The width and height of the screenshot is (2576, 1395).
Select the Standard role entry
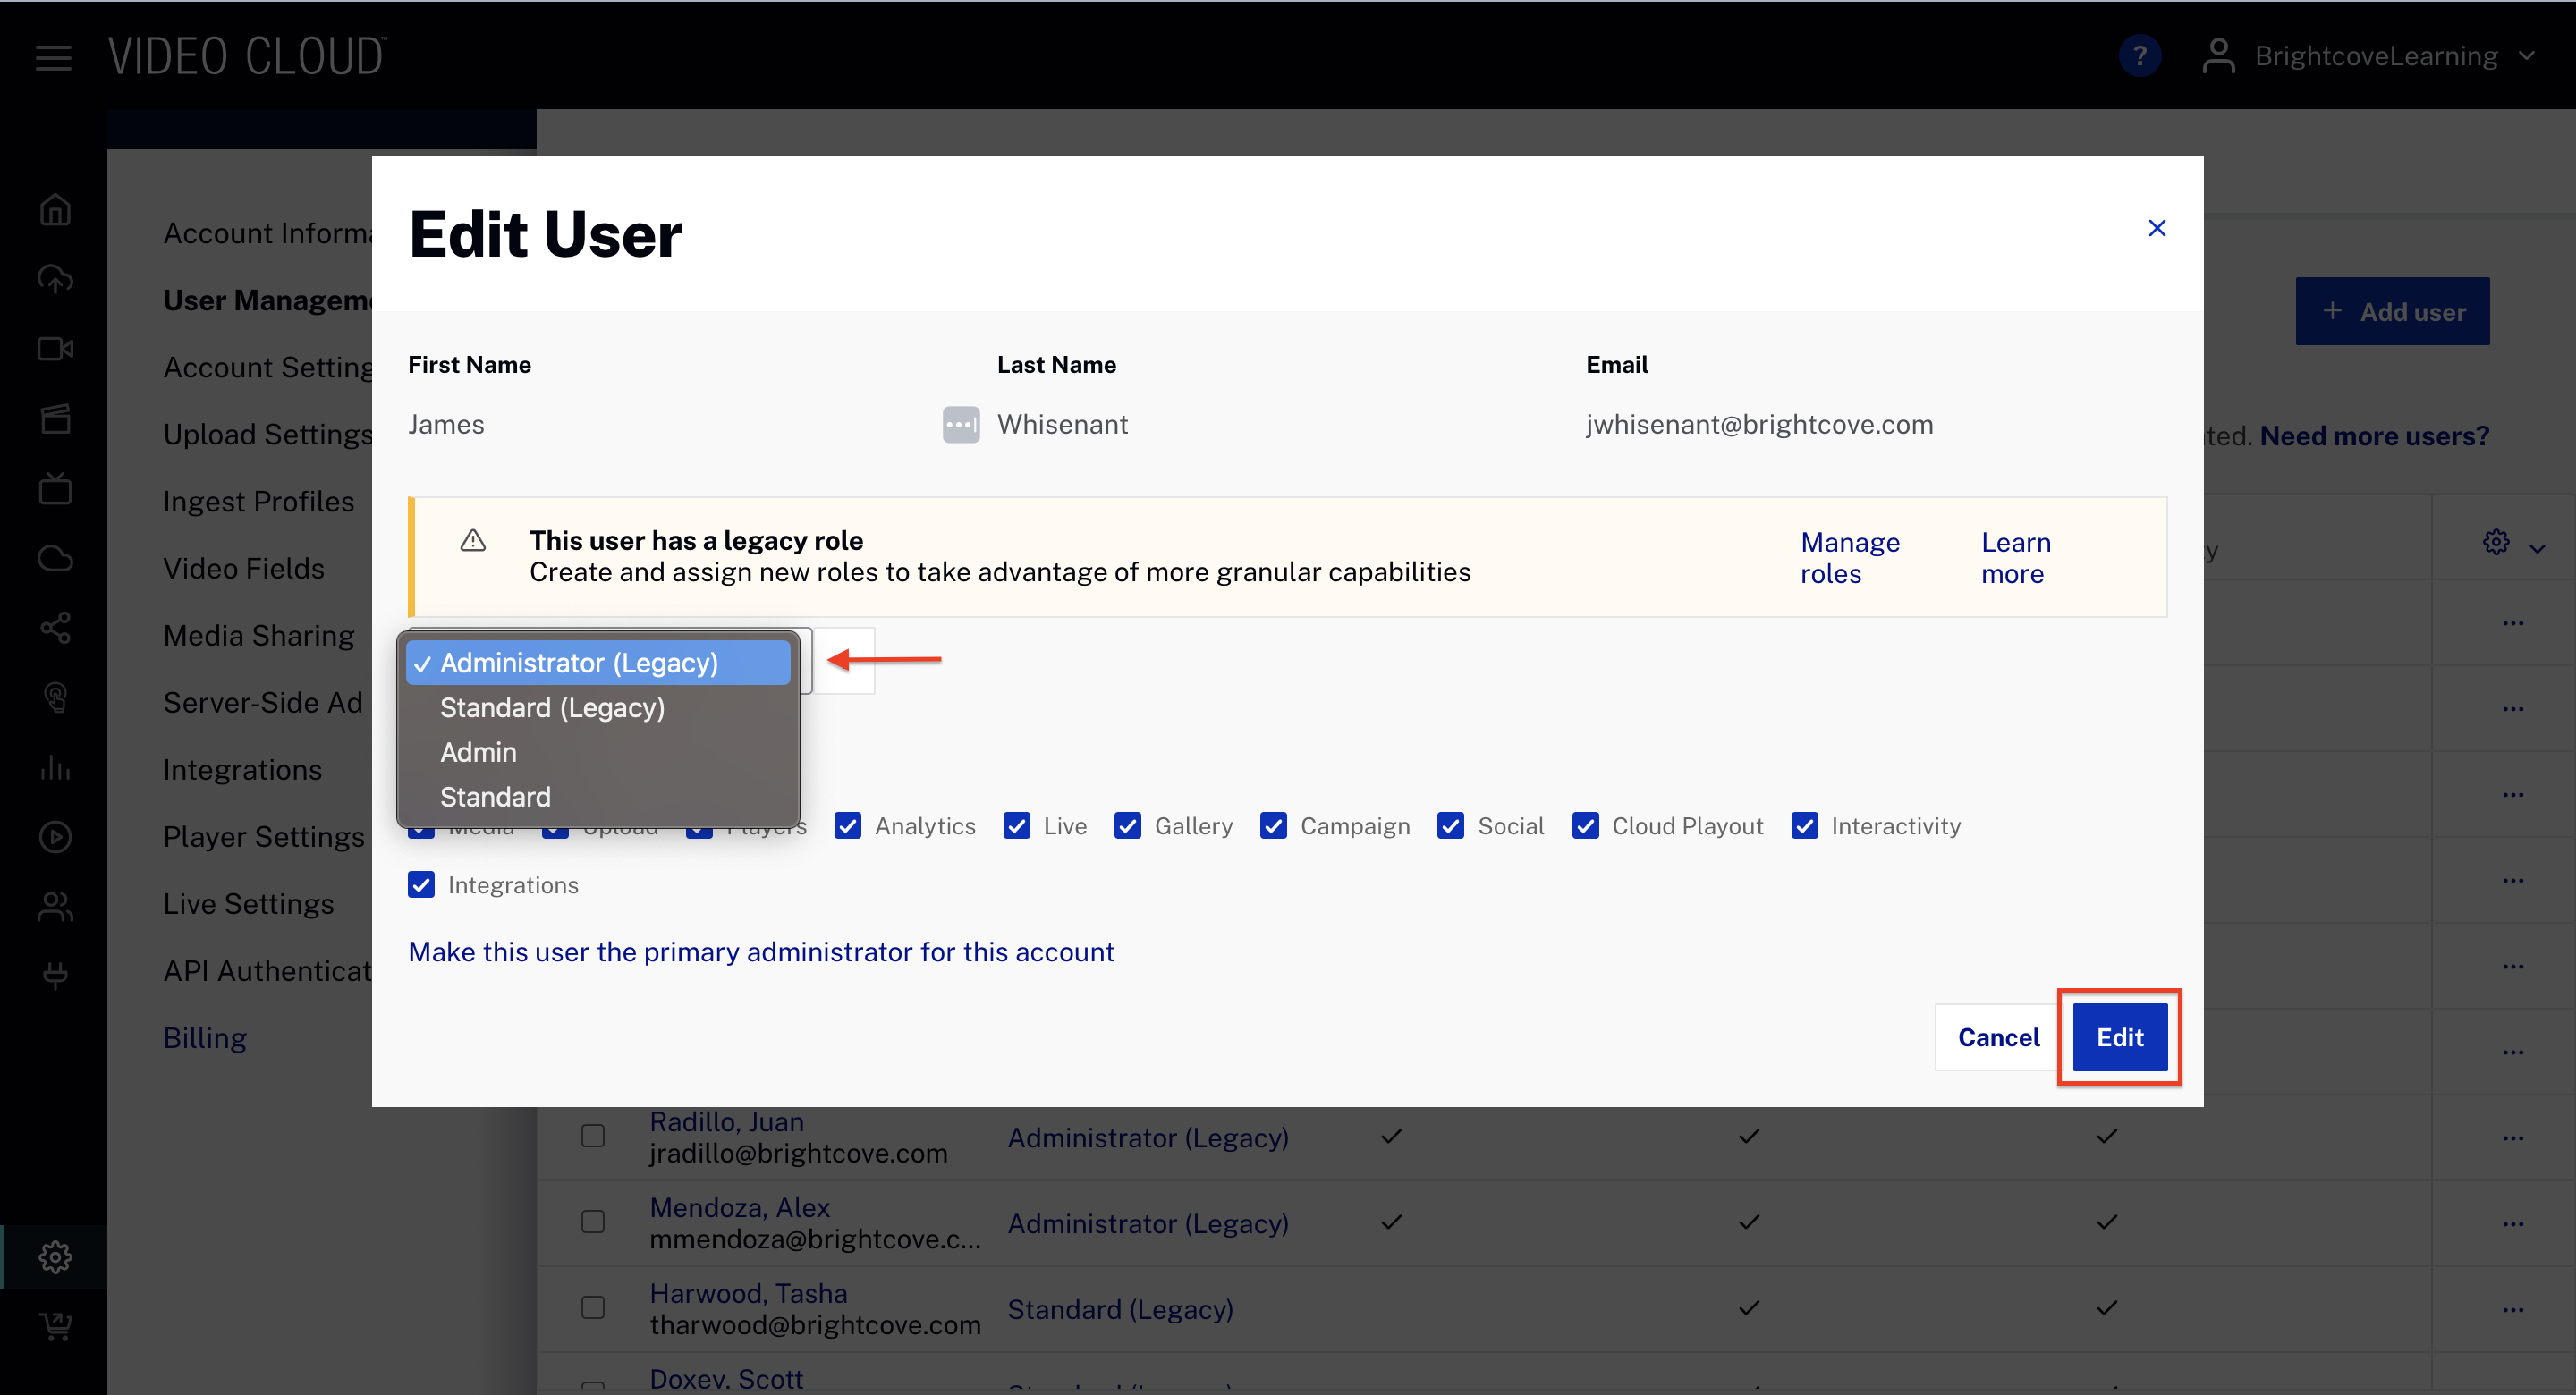495,796
